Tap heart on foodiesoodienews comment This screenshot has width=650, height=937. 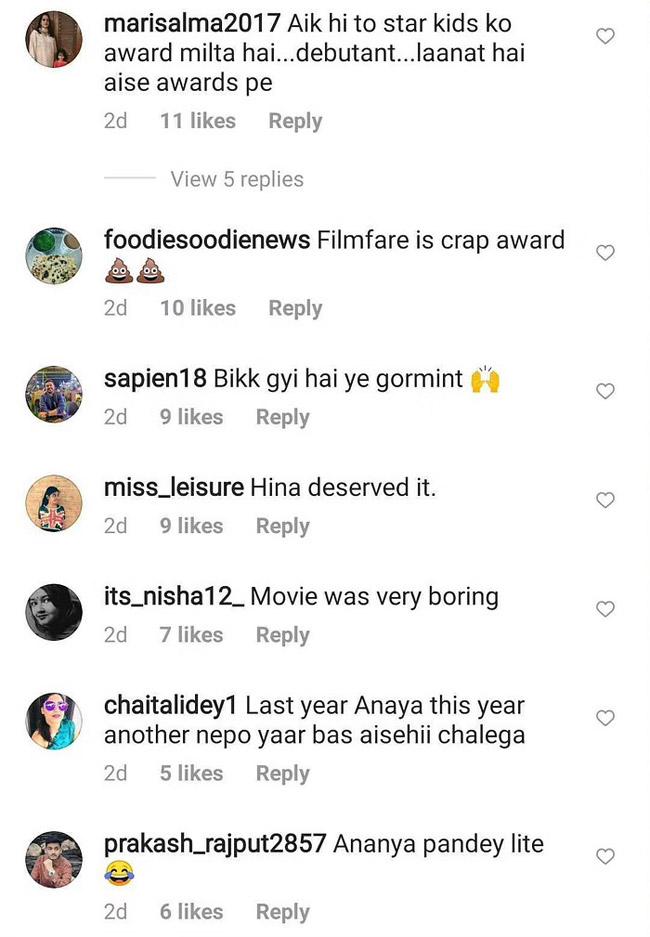(605, 253)
